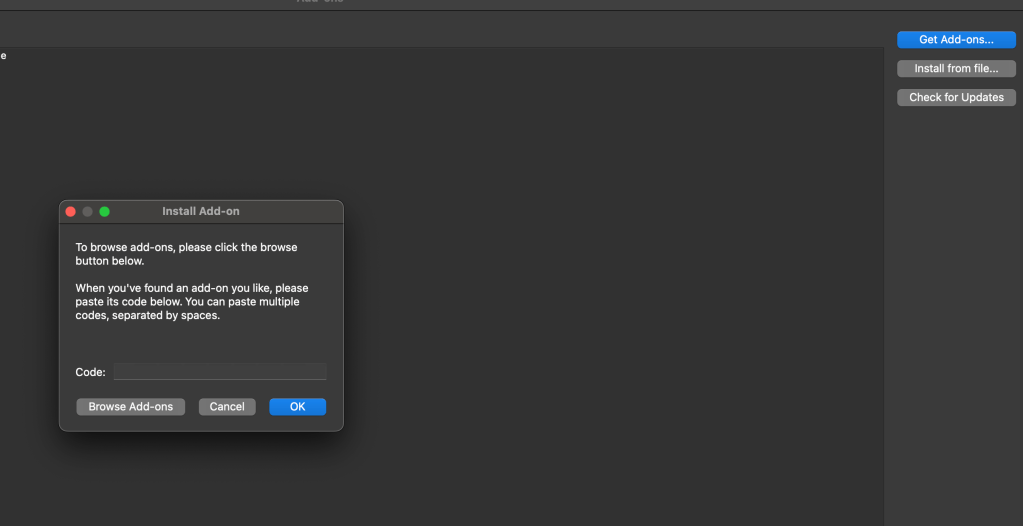
Task: Click the green zoom window button
Action: (104, 212)
